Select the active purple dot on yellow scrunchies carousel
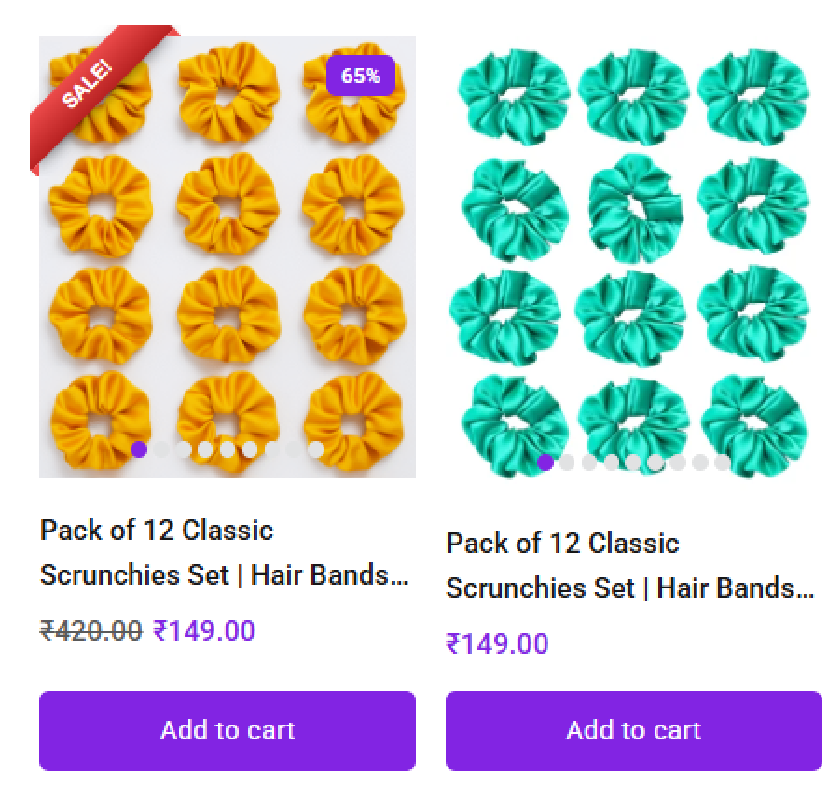Viewport: 840px width, 801px height. tap(139, 449)
